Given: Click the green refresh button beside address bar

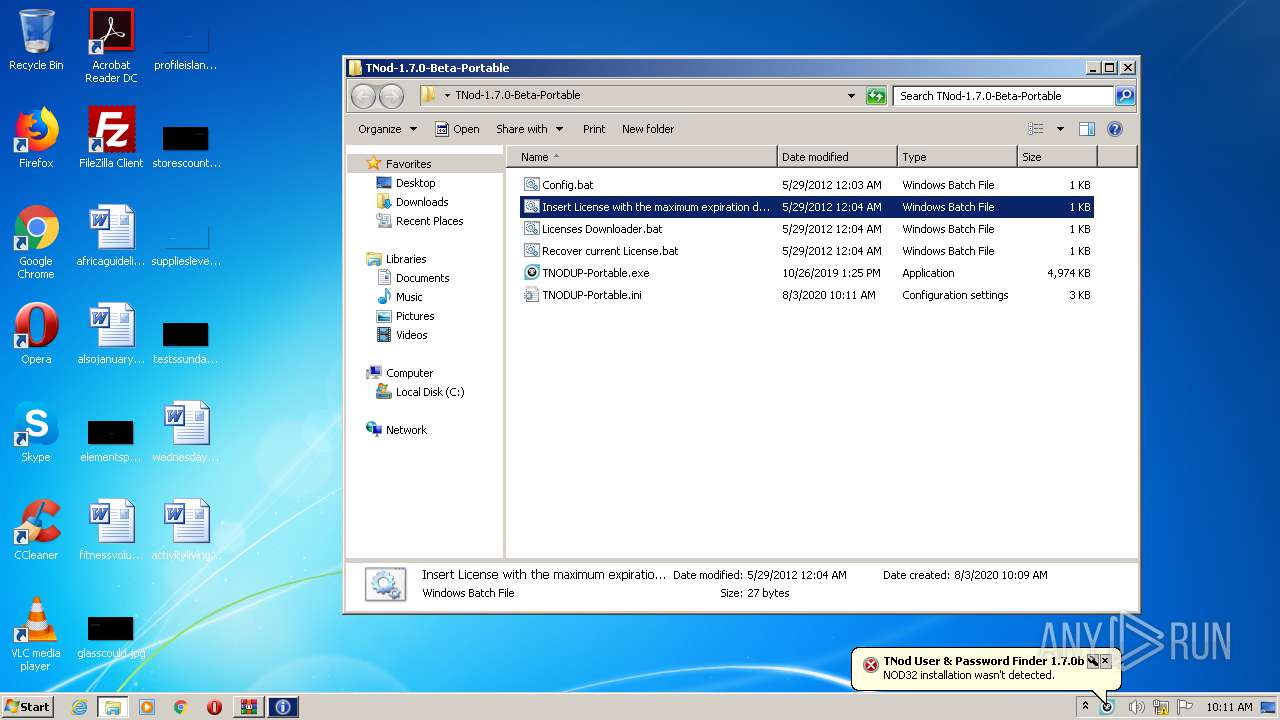Looking at the screenshot, I should [x=876, y=96].
